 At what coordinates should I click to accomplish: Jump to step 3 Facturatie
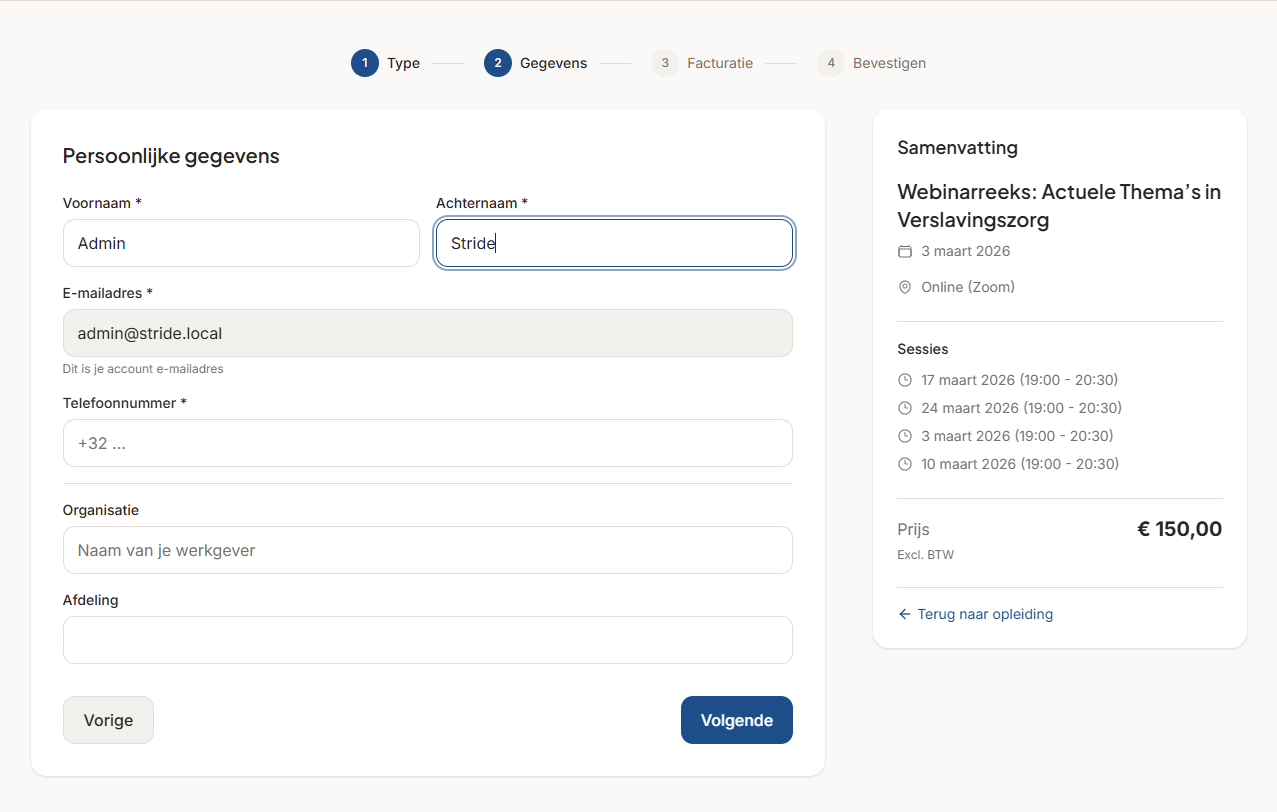(665, 63)
